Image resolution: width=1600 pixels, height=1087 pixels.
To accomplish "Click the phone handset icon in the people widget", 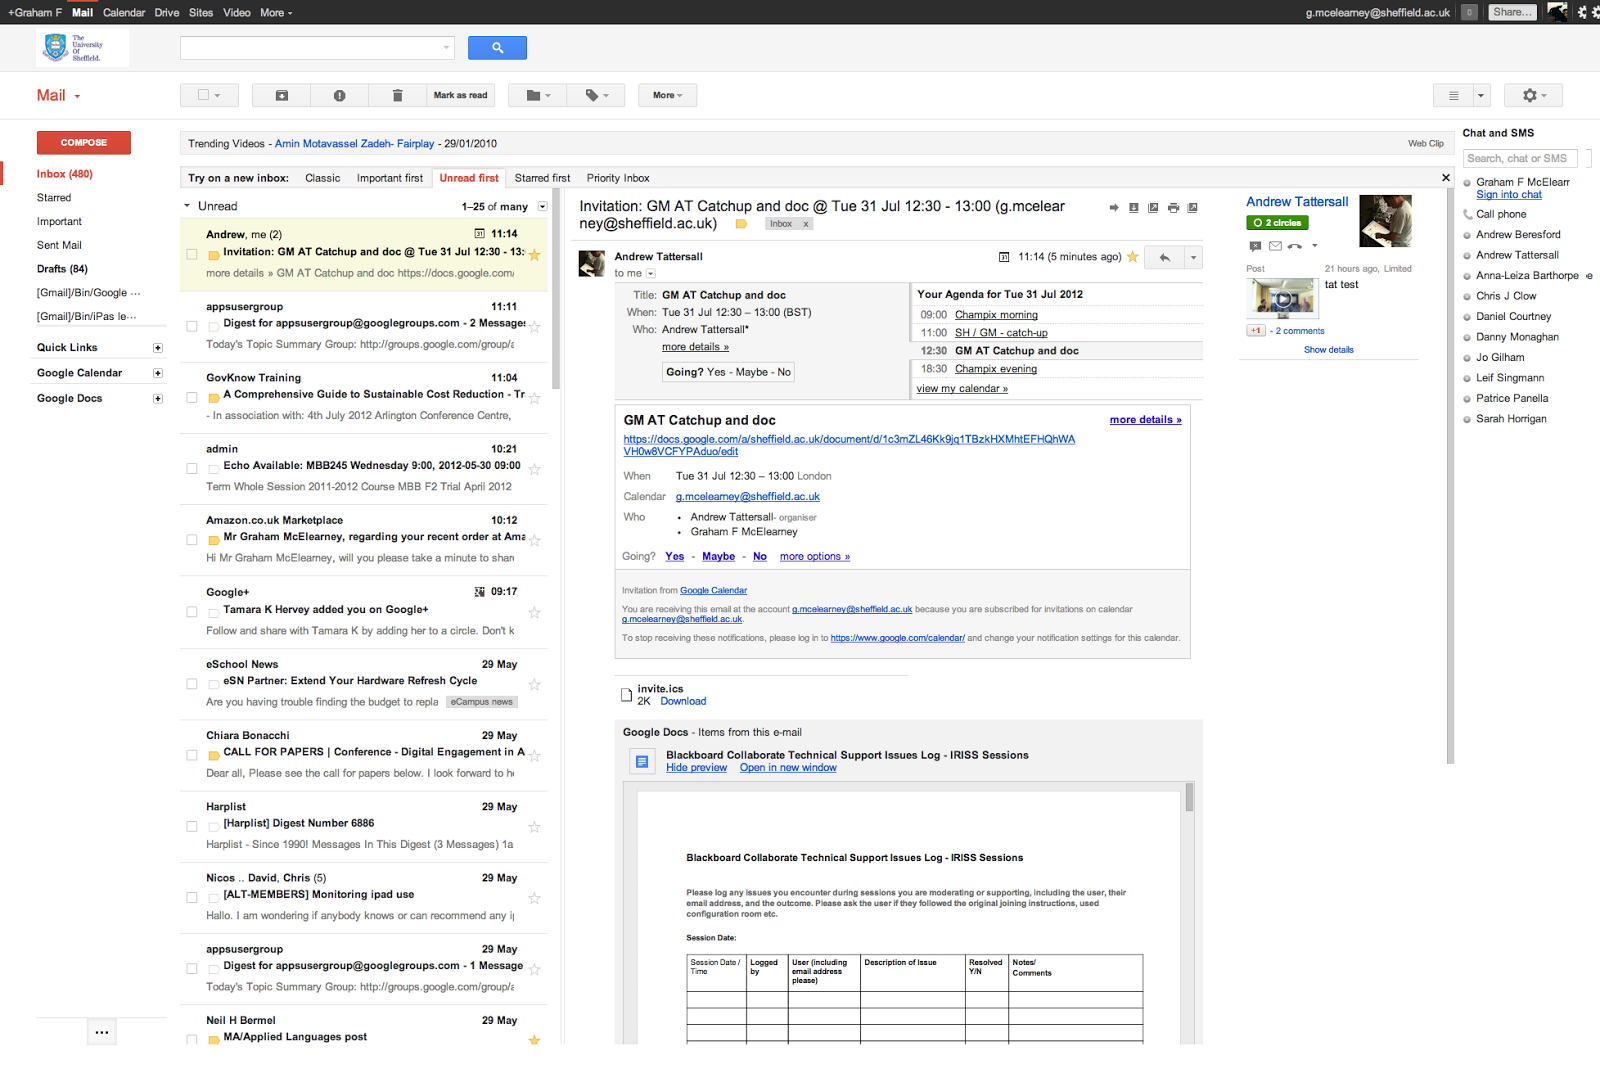I will (x=1295, y=246).
